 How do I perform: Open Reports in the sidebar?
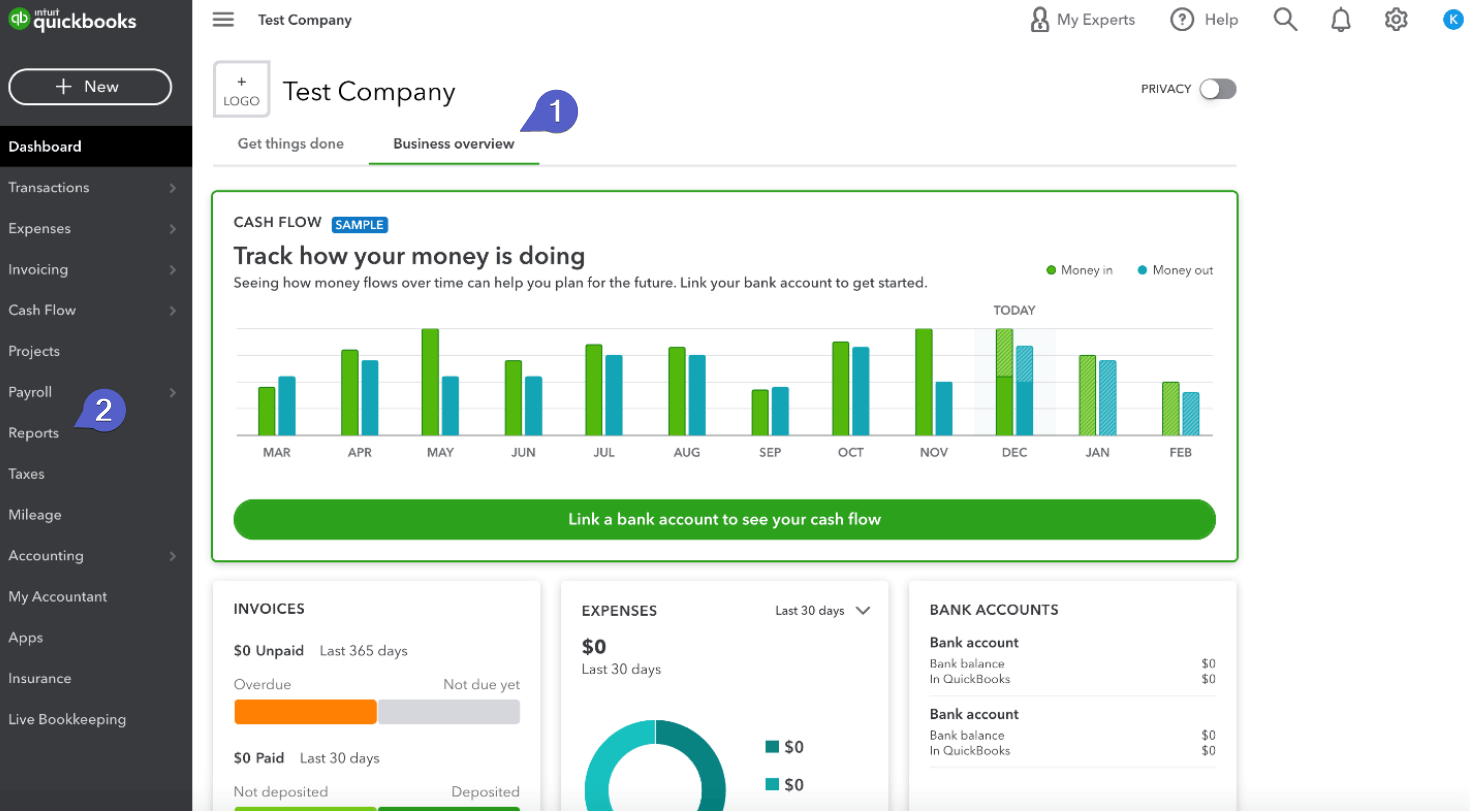pos(34,433)
